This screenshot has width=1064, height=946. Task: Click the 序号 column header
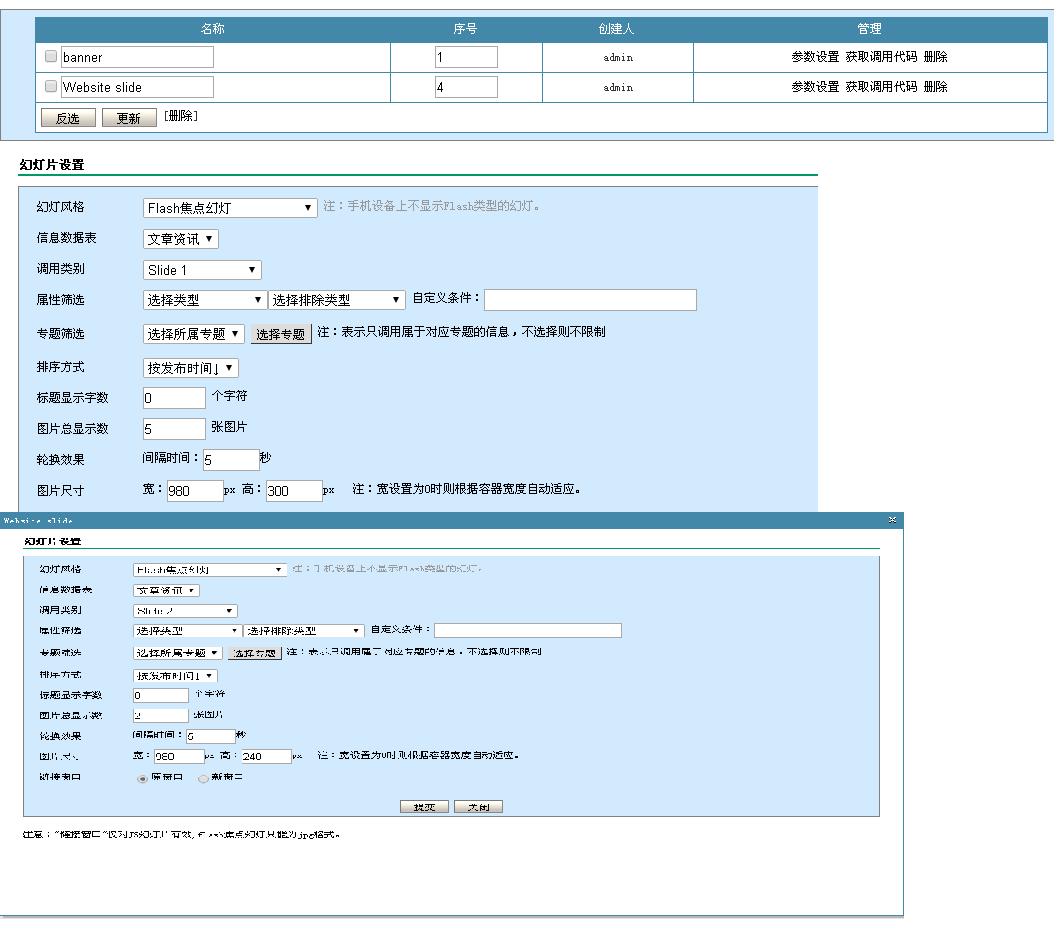click(x=466, y=29)
